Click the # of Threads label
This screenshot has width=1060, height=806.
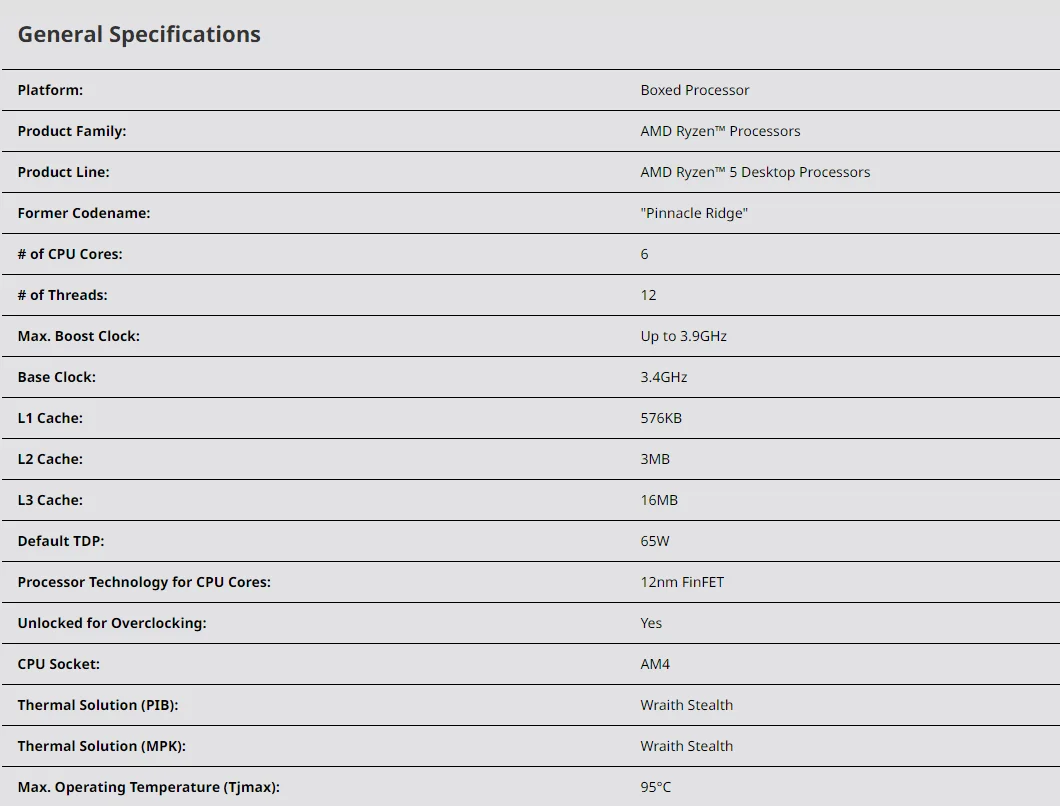[x=62, y=295]
